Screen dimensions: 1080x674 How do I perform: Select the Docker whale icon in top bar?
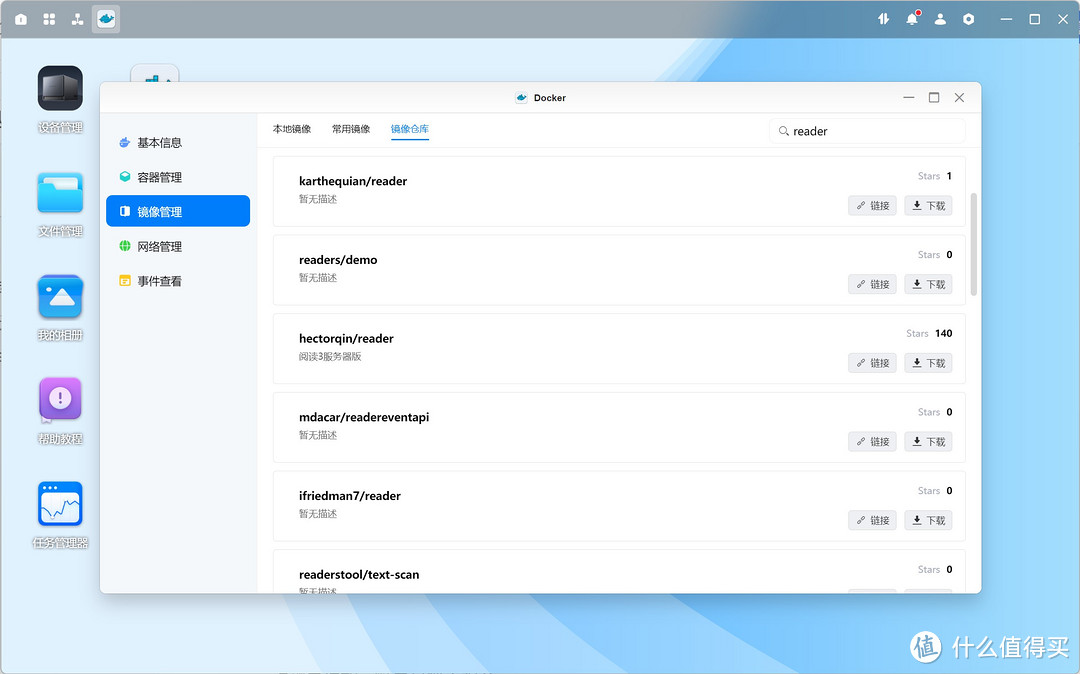click(106, 19)
